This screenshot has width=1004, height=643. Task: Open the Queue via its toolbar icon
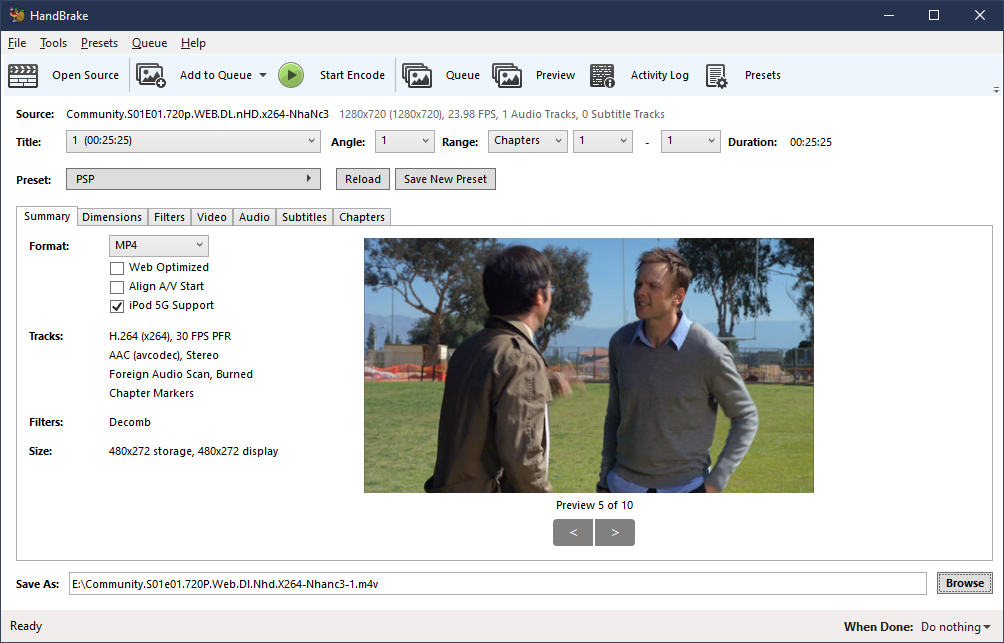tap(417, 75)
